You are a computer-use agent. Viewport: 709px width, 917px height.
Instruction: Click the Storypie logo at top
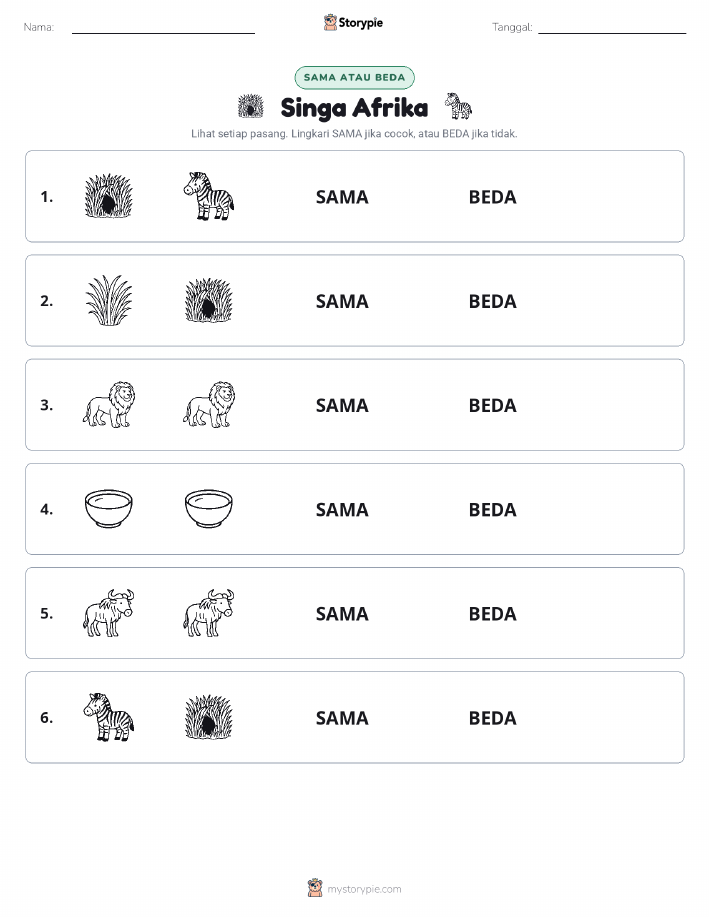pos(353,23)
